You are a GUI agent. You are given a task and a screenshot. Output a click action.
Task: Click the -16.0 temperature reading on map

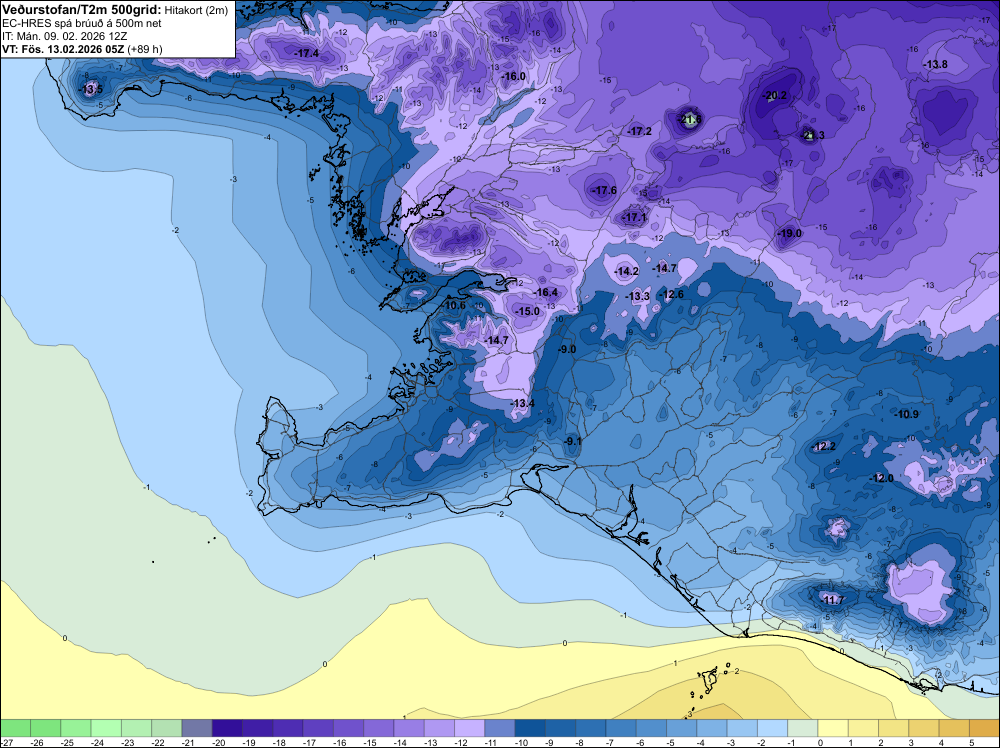[x=513, y=77]
